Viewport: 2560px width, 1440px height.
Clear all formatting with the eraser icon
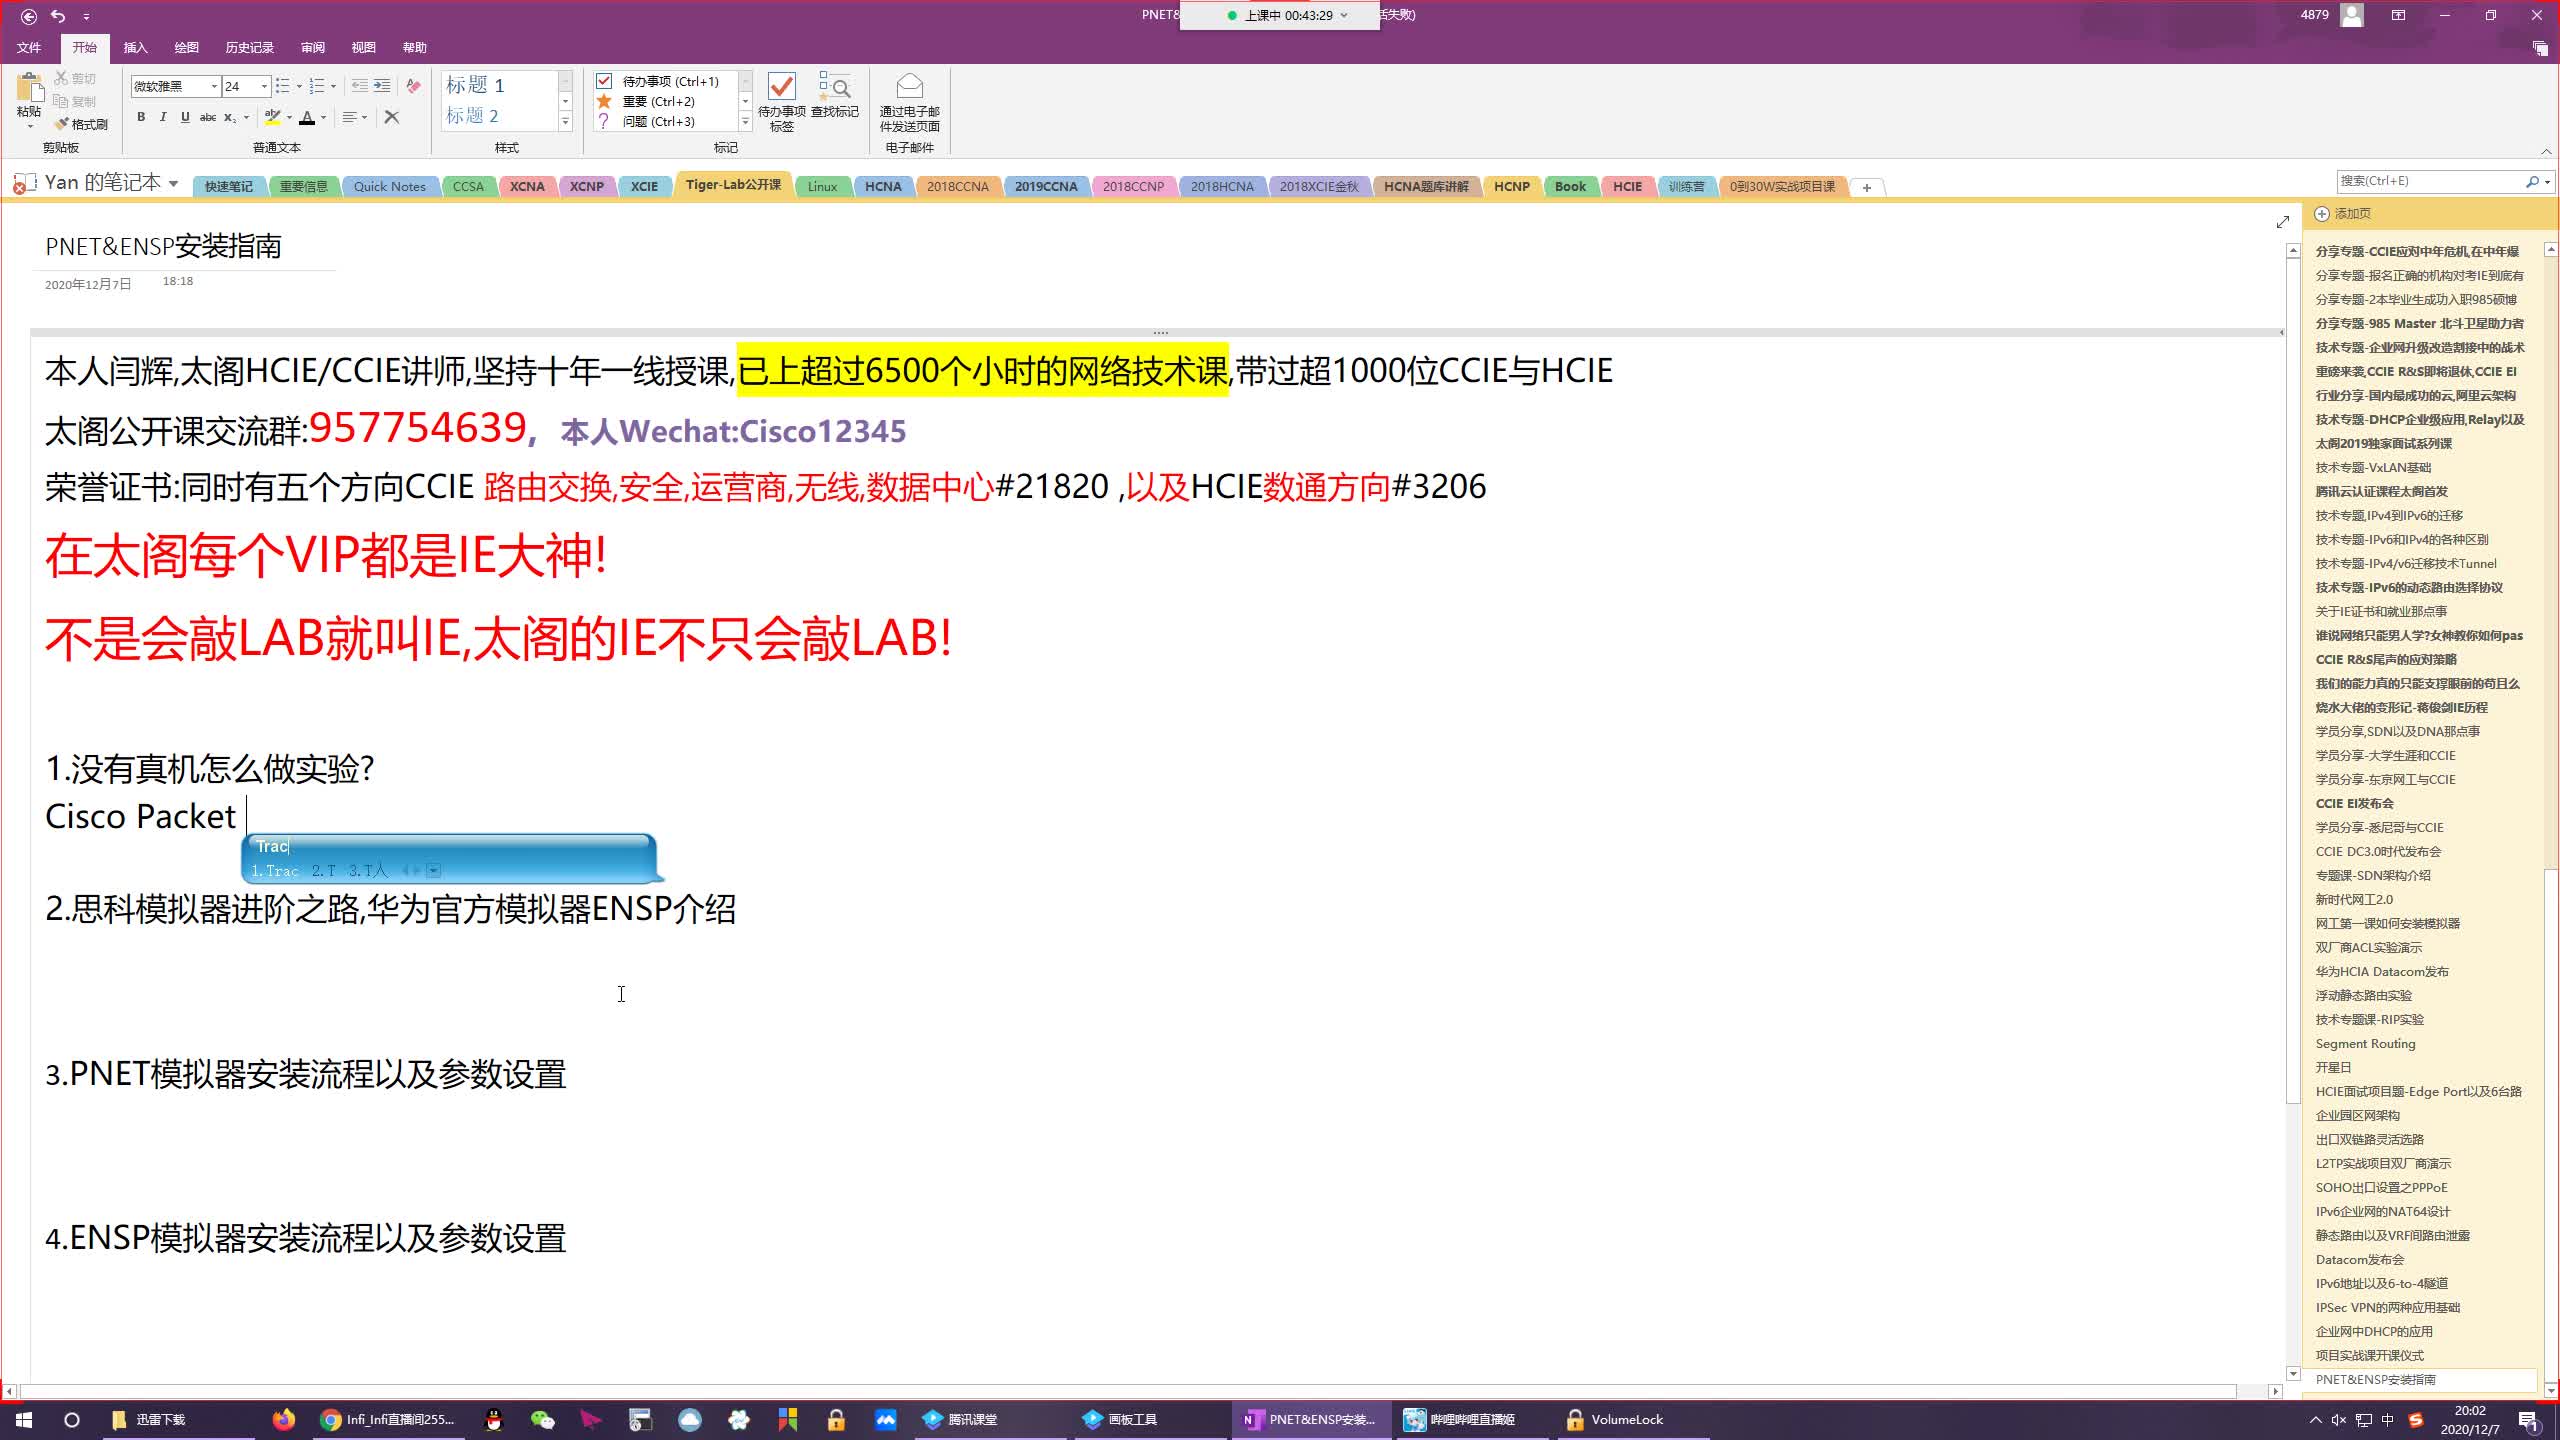(x=413, y=86)
